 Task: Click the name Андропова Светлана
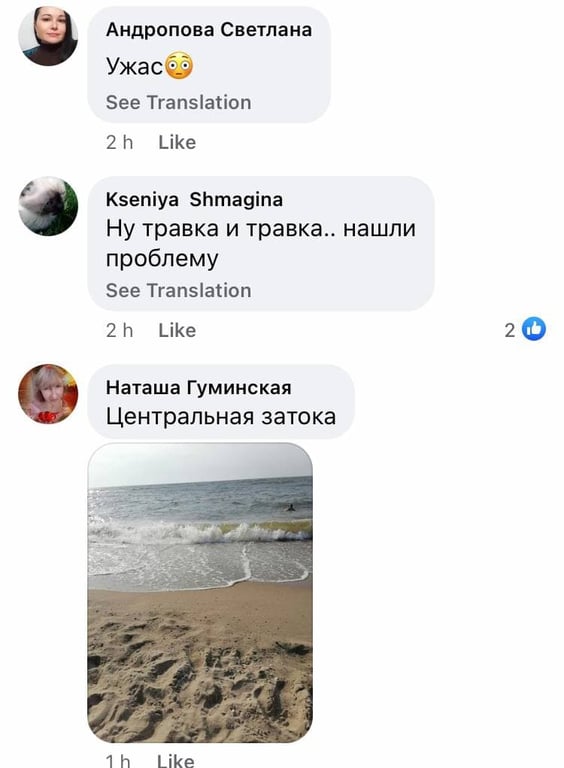[209, 30]
